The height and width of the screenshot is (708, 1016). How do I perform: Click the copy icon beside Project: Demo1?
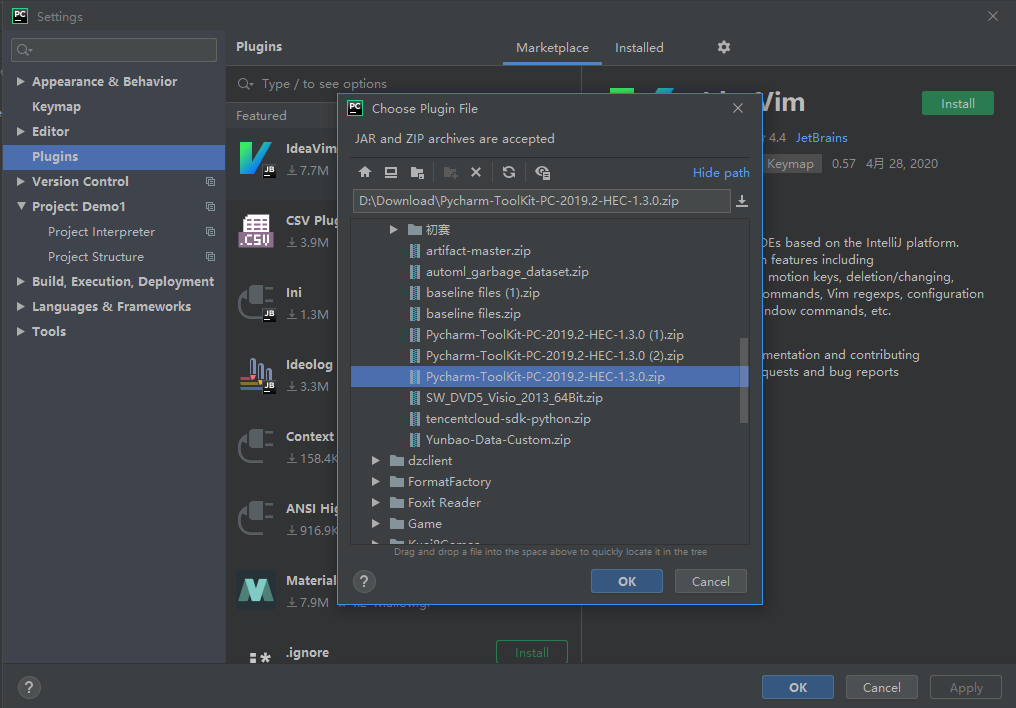pyautogui.click(x=211, y=207)
